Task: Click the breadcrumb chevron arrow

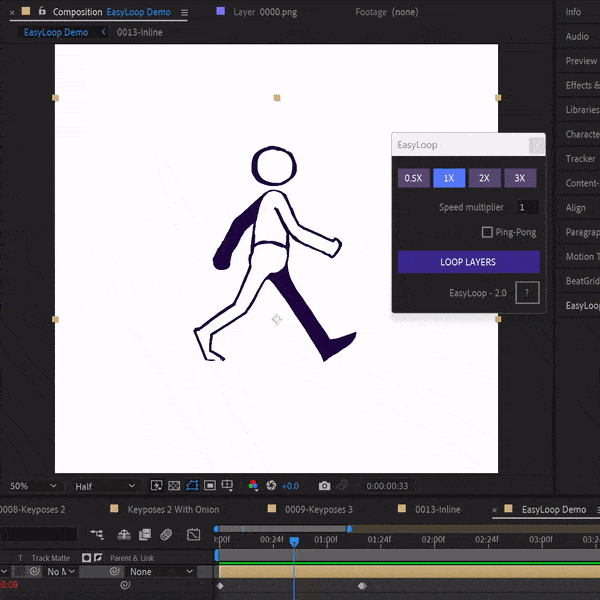Action: (x=103, y=32)
